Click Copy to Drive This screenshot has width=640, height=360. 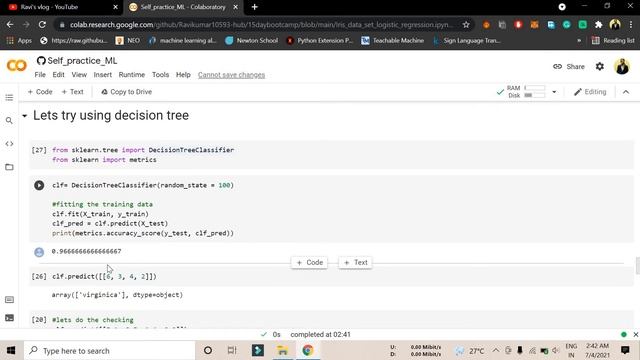point(127,92)
